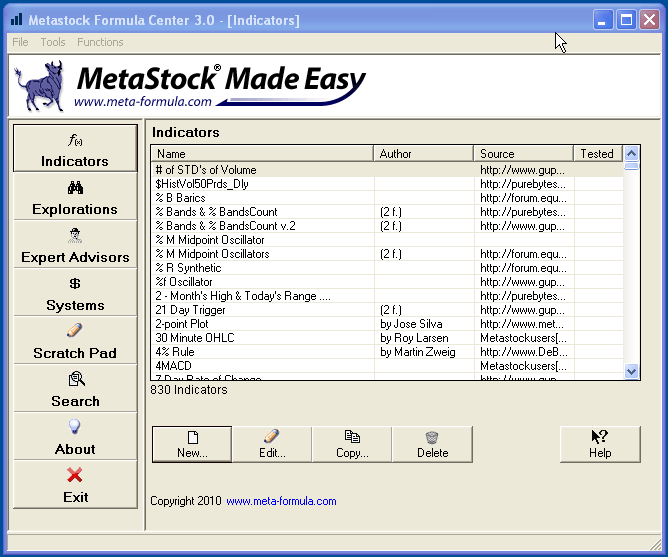Copy the selected indicator
Viewport: 668px width, 557px height.
click(352, 444)
